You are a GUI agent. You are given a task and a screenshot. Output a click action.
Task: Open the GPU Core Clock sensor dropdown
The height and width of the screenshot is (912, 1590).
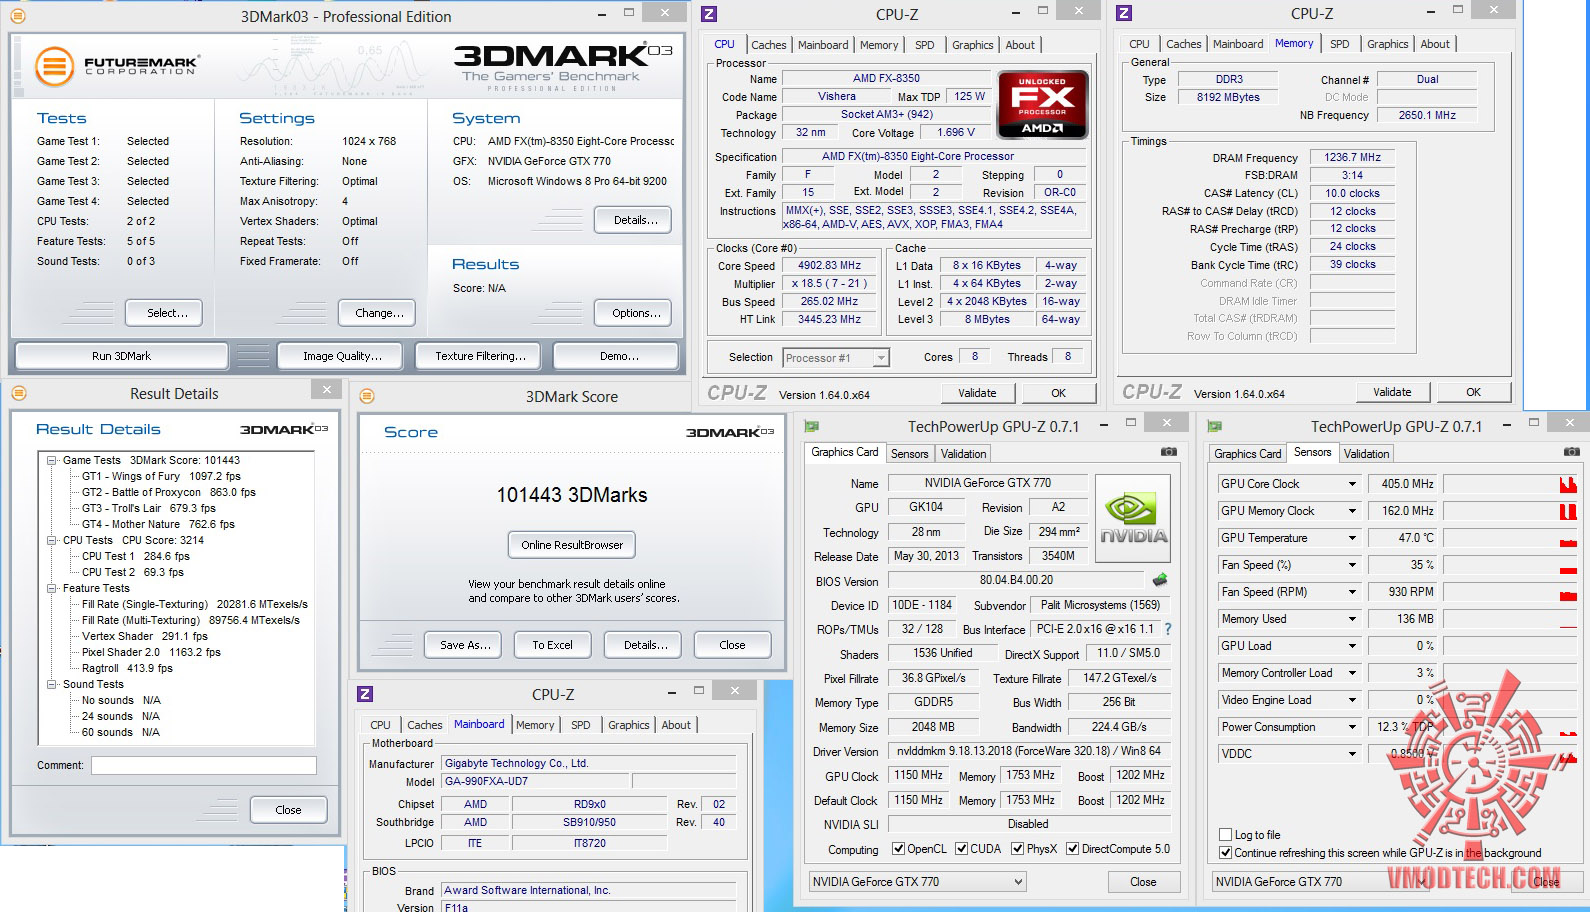point(1352,484)
